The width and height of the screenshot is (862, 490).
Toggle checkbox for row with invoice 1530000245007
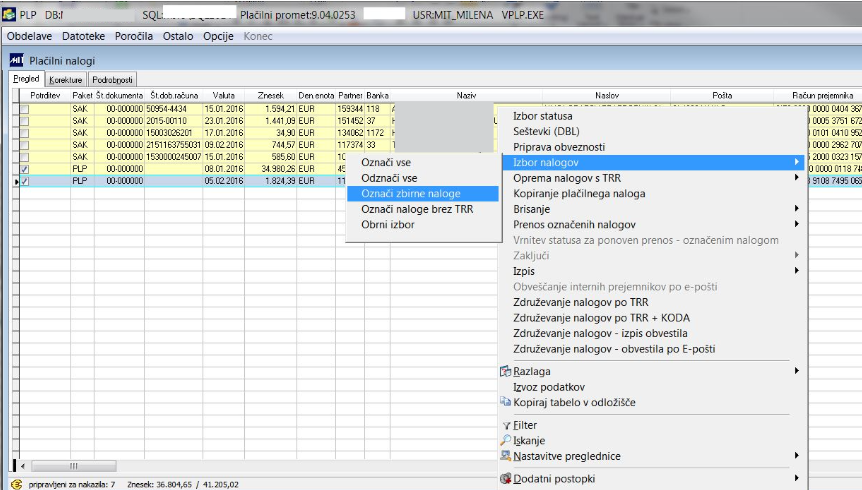[24, 157]
